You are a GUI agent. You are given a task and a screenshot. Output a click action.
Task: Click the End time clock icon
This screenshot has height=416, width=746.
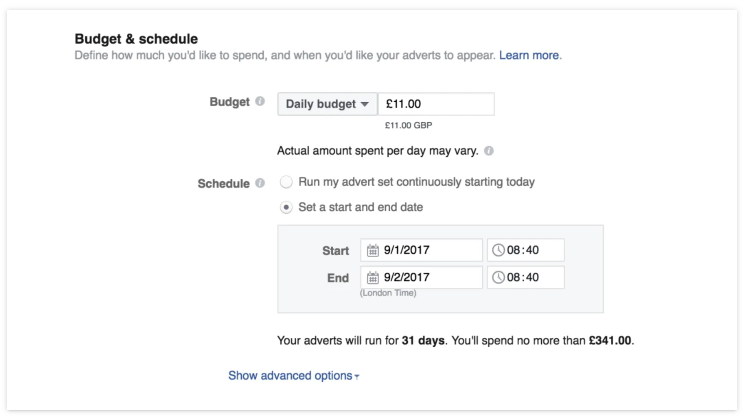(x=500, y=278)
